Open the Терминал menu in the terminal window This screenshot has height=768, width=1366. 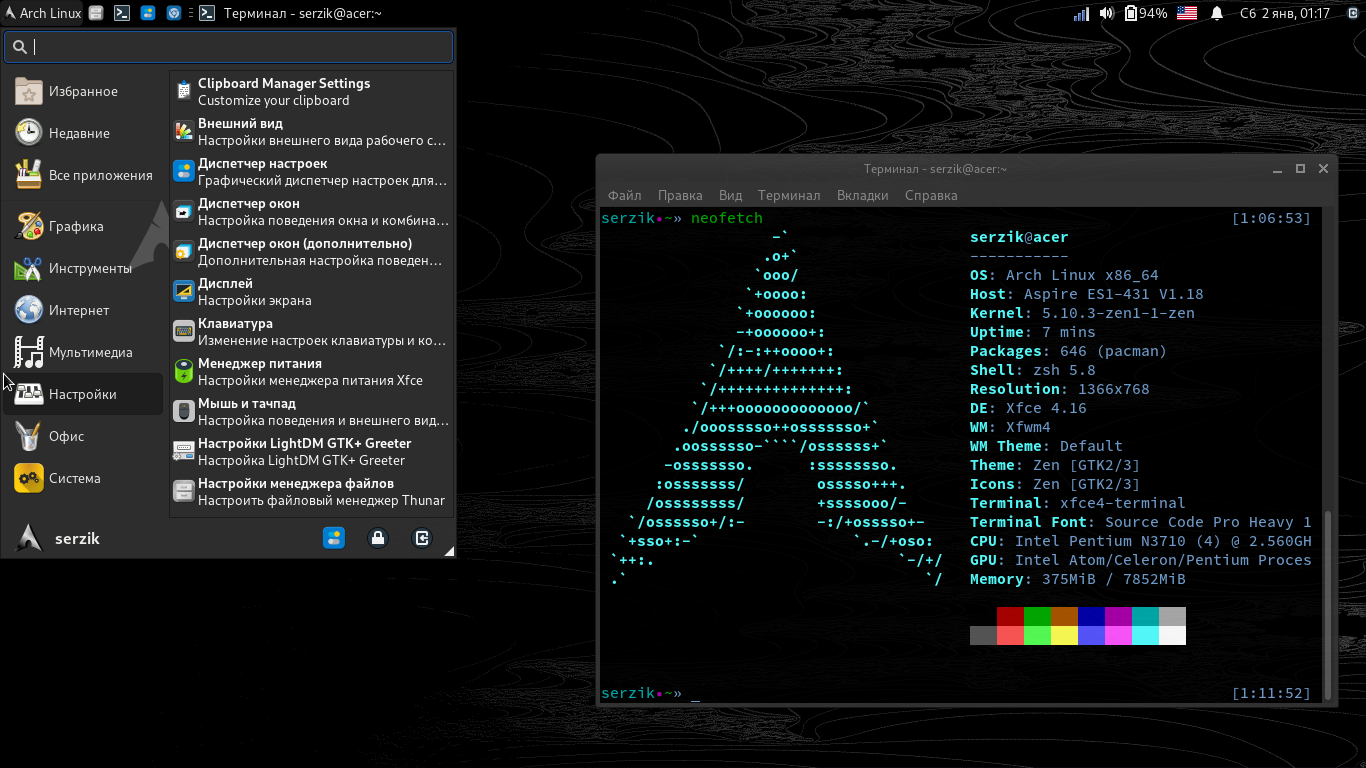coord(789,195)
